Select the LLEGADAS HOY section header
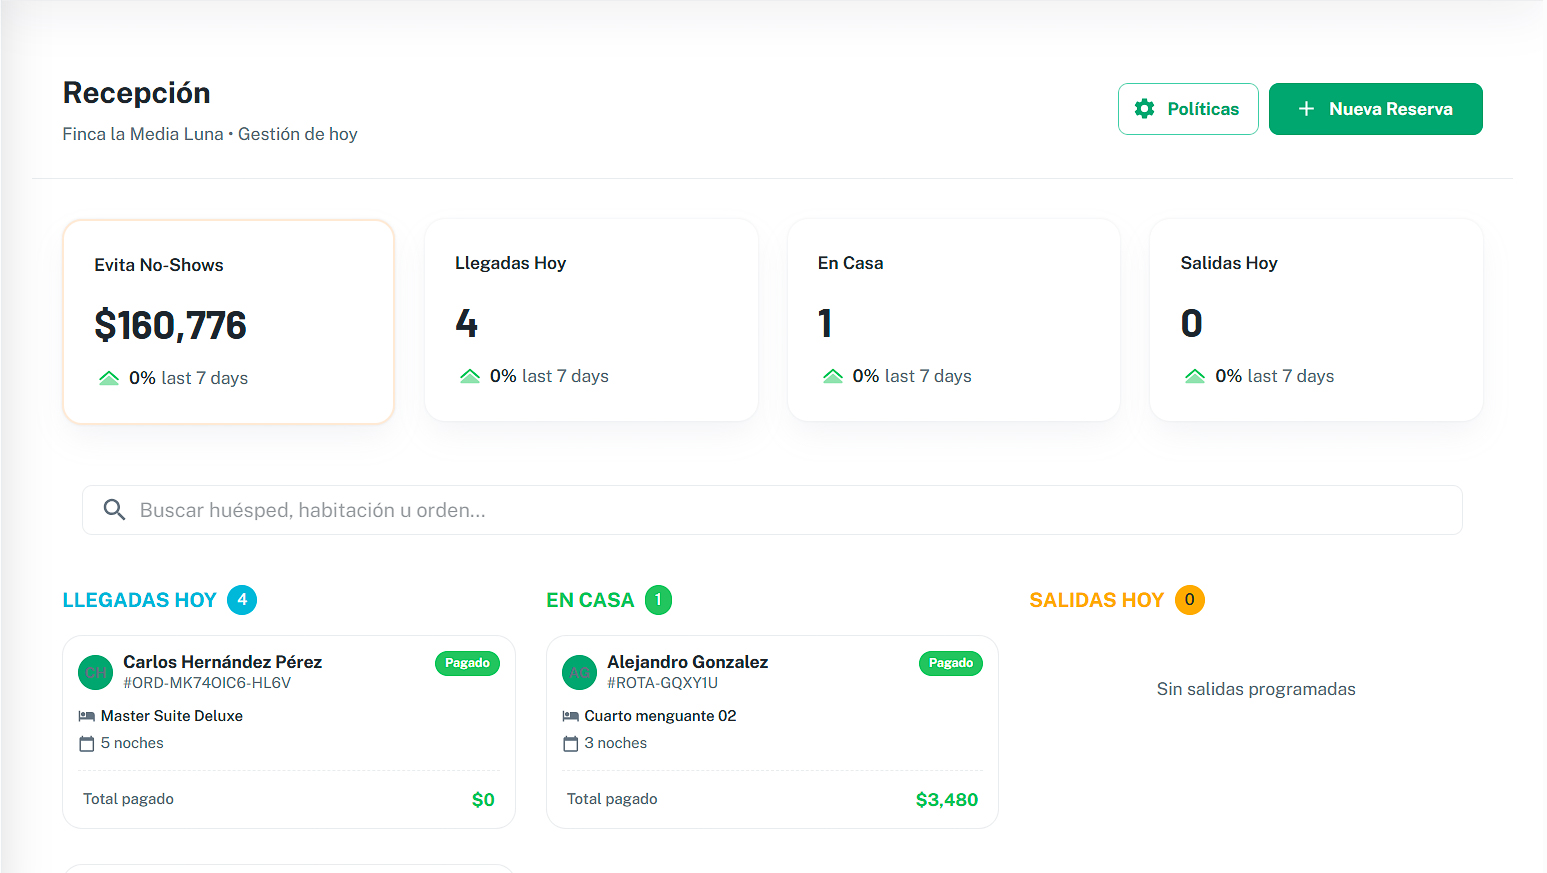This screenshot has width=1547, height=873. pyautogui.click(x=139, y=599)
